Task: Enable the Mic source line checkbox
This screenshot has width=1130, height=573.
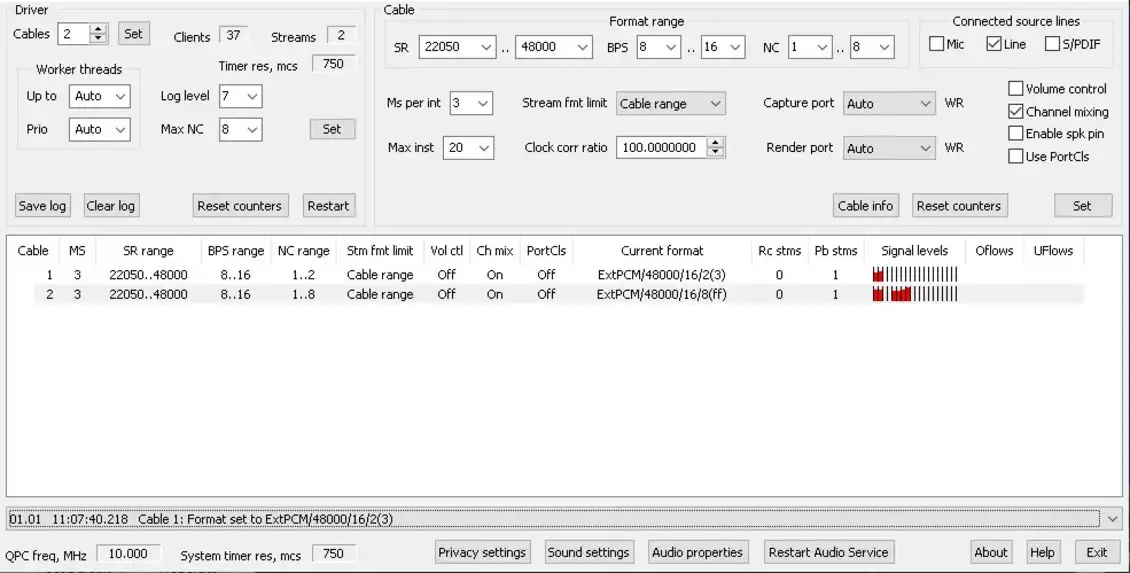Action: (x=936, y=44)
